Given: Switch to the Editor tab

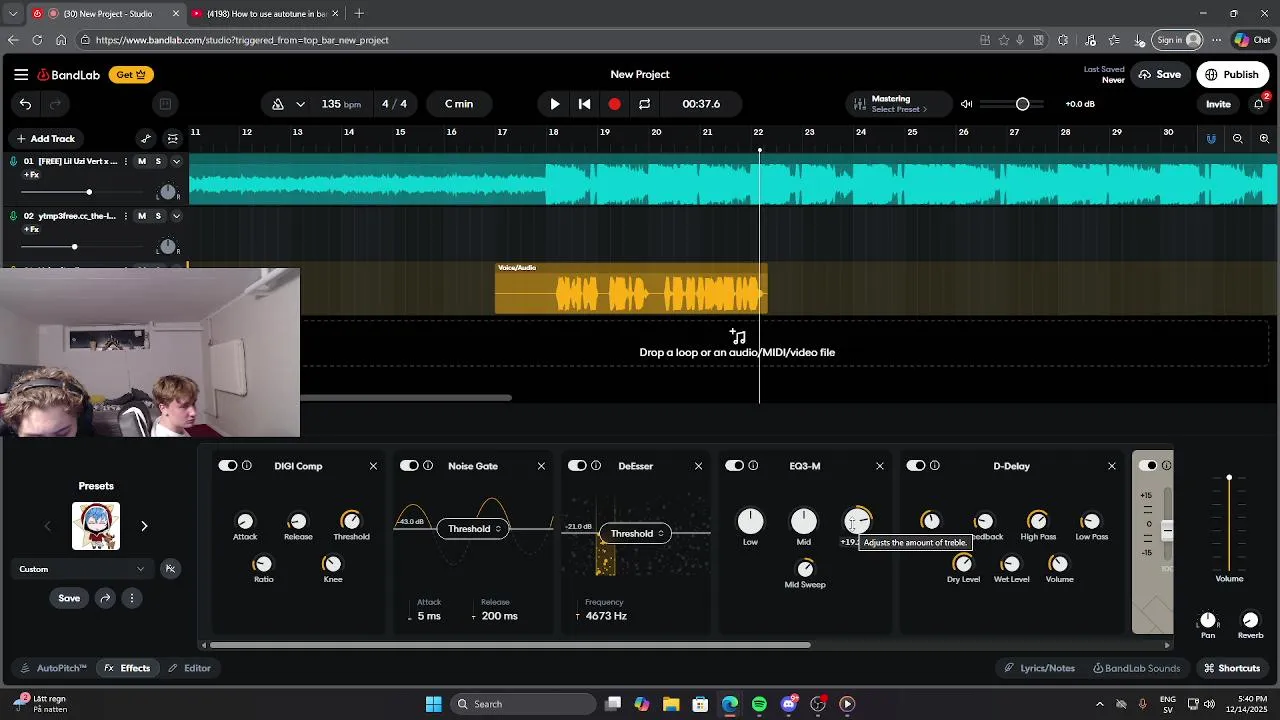Looking at the screenshot, I should point(189,668).
